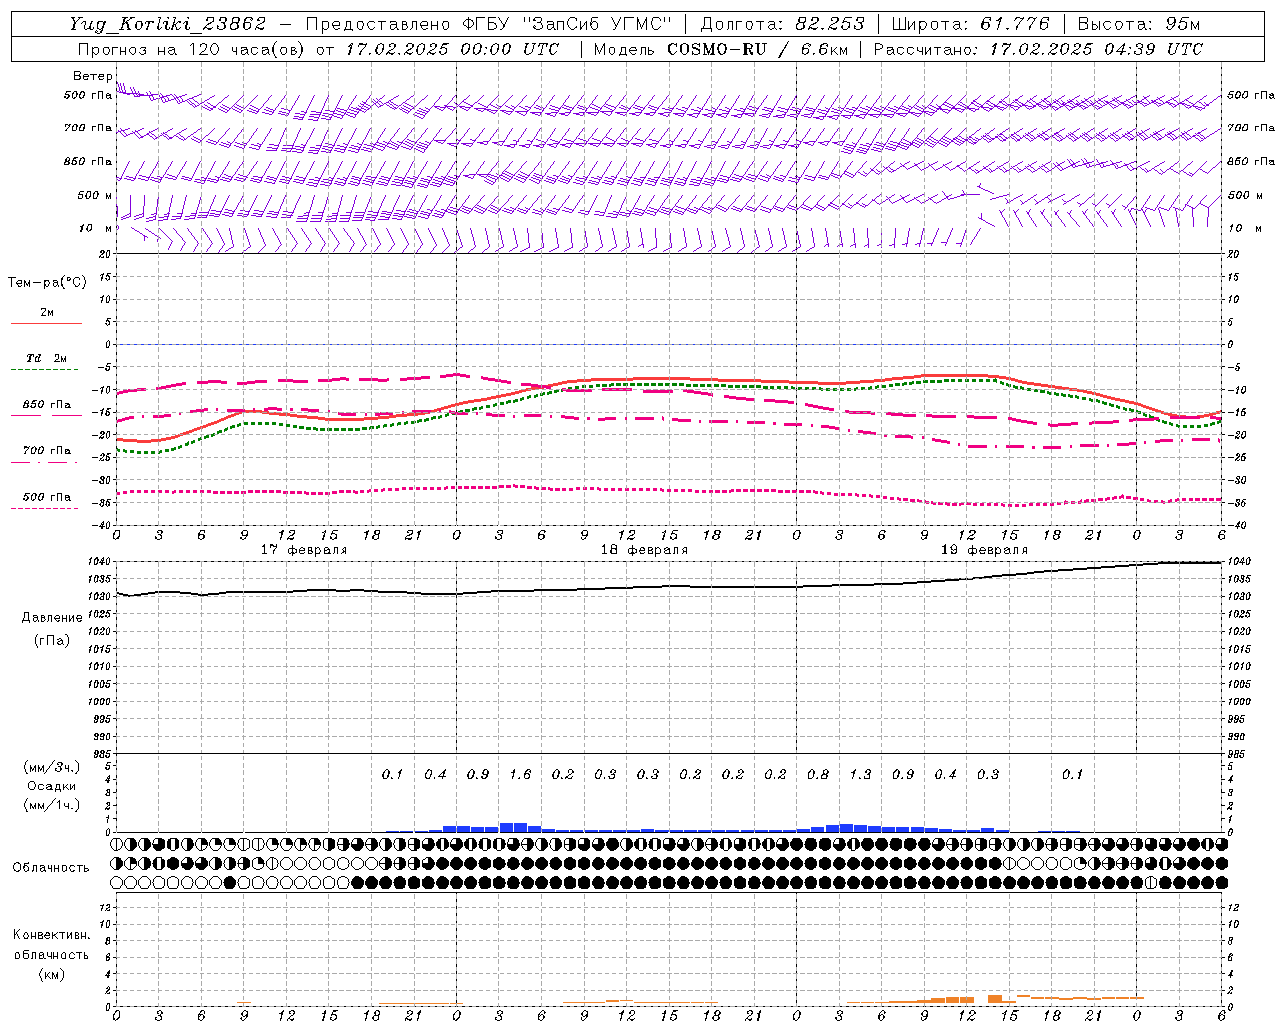
Task: Click the 19 февраля date label
Action: 984,550
